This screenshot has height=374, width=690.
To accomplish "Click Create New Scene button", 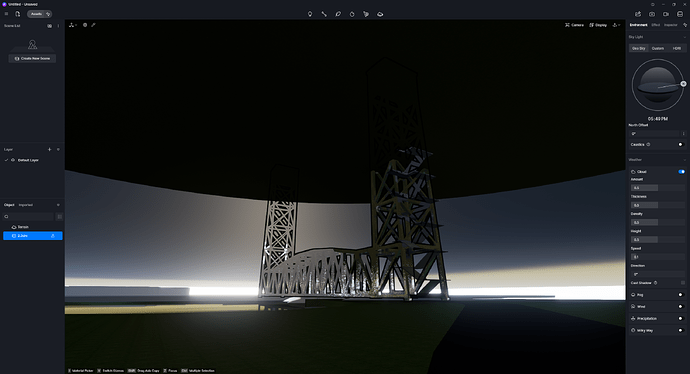I will (x=32, y=59).
